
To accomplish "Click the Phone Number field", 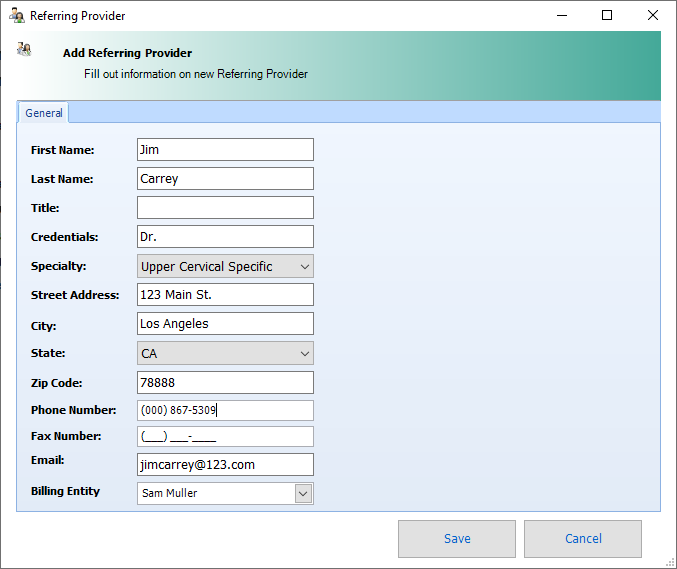I will click(225, 410).
